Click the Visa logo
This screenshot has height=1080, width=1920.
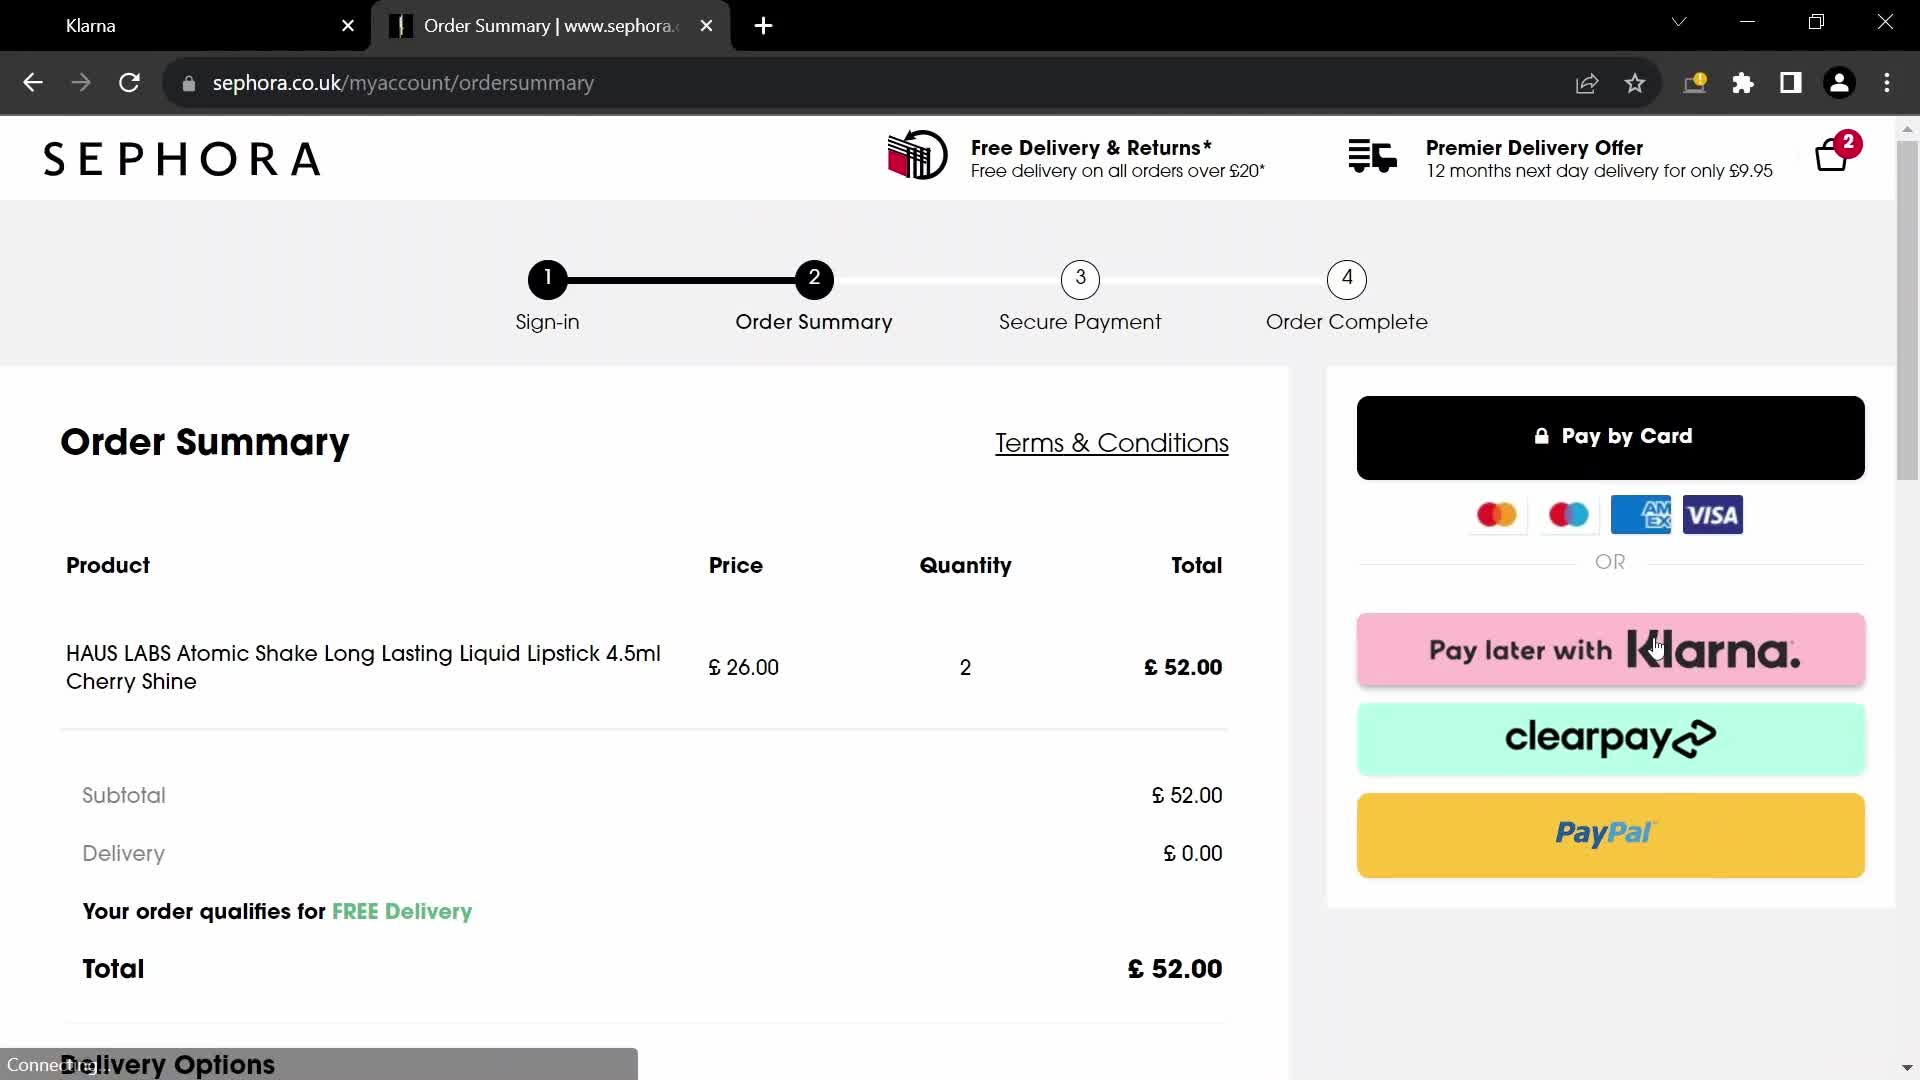(x=1713, y=515)
